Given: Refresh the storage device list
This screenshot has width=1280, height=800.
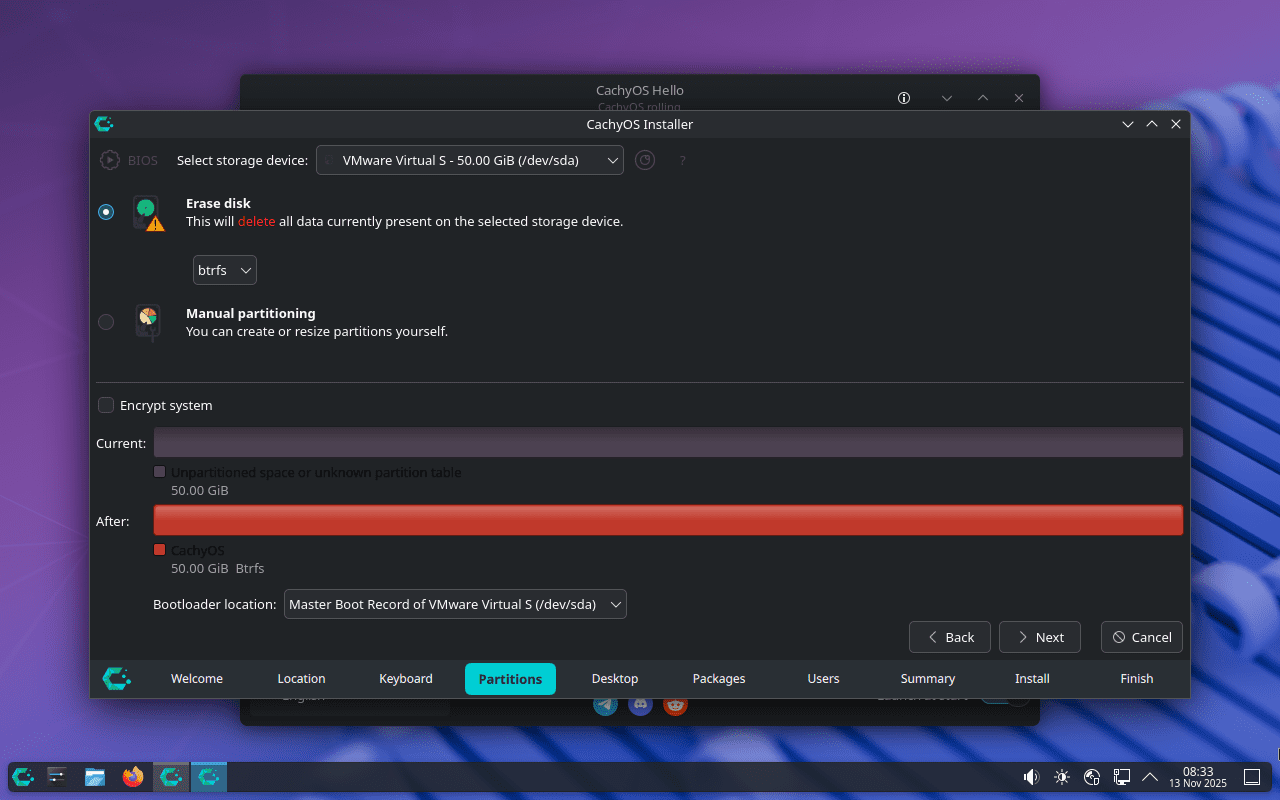Looking at the screenshot, I should coord(644,160).
